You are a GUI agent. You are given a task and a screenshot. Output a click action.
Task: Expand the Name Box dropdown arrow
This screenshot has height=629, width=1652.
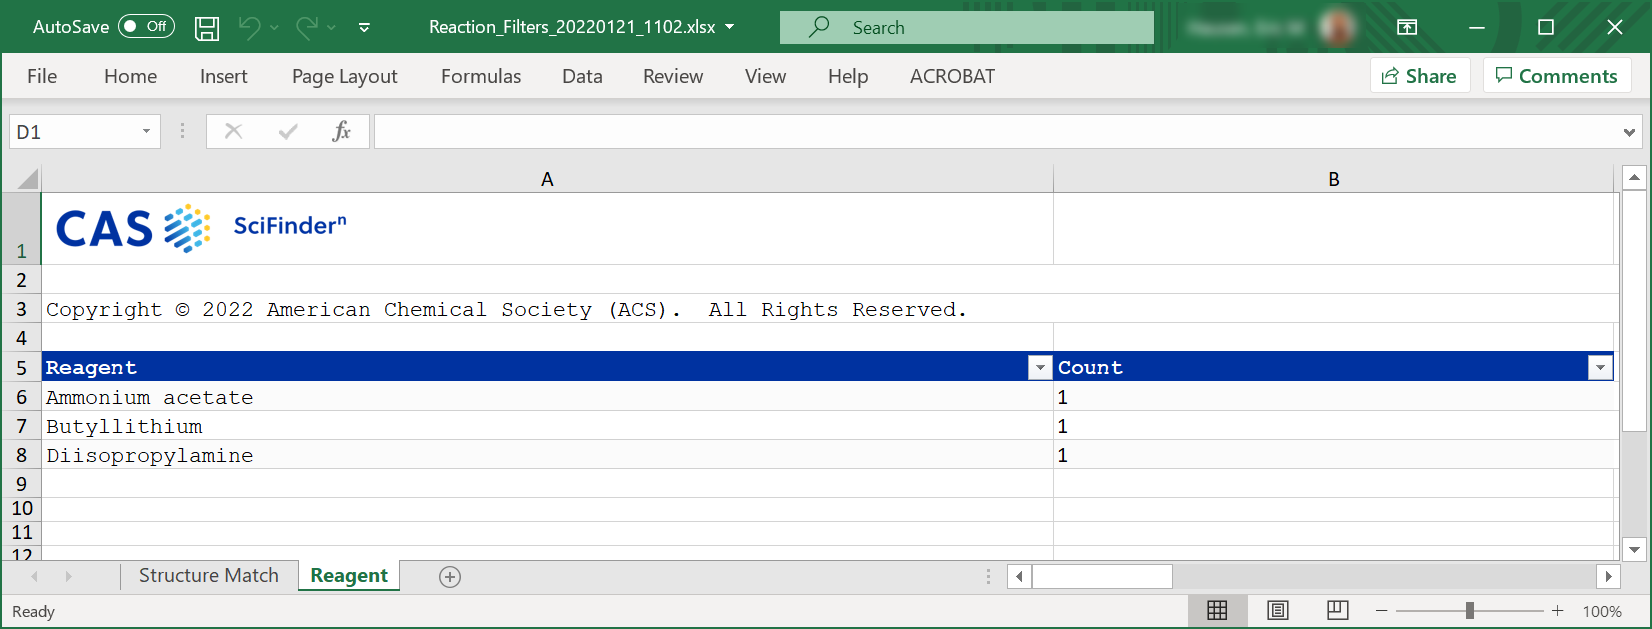(x=146, y=132)
